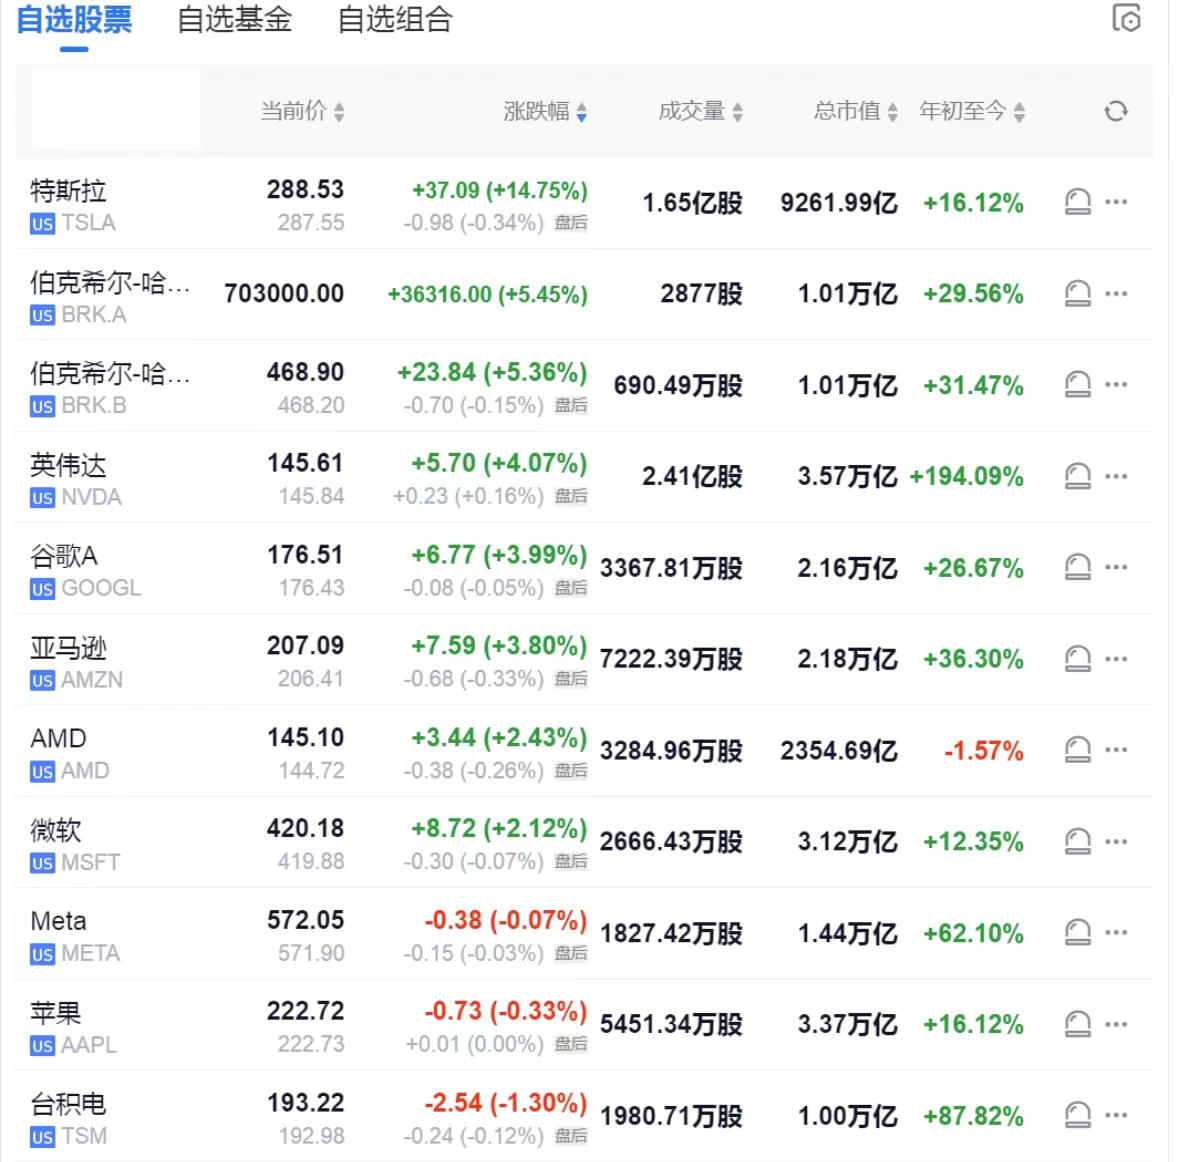Image resolution: width=1179 pixels, height=1162 pixels.
Task: Sort by 总市值 column
Action: 856,111
